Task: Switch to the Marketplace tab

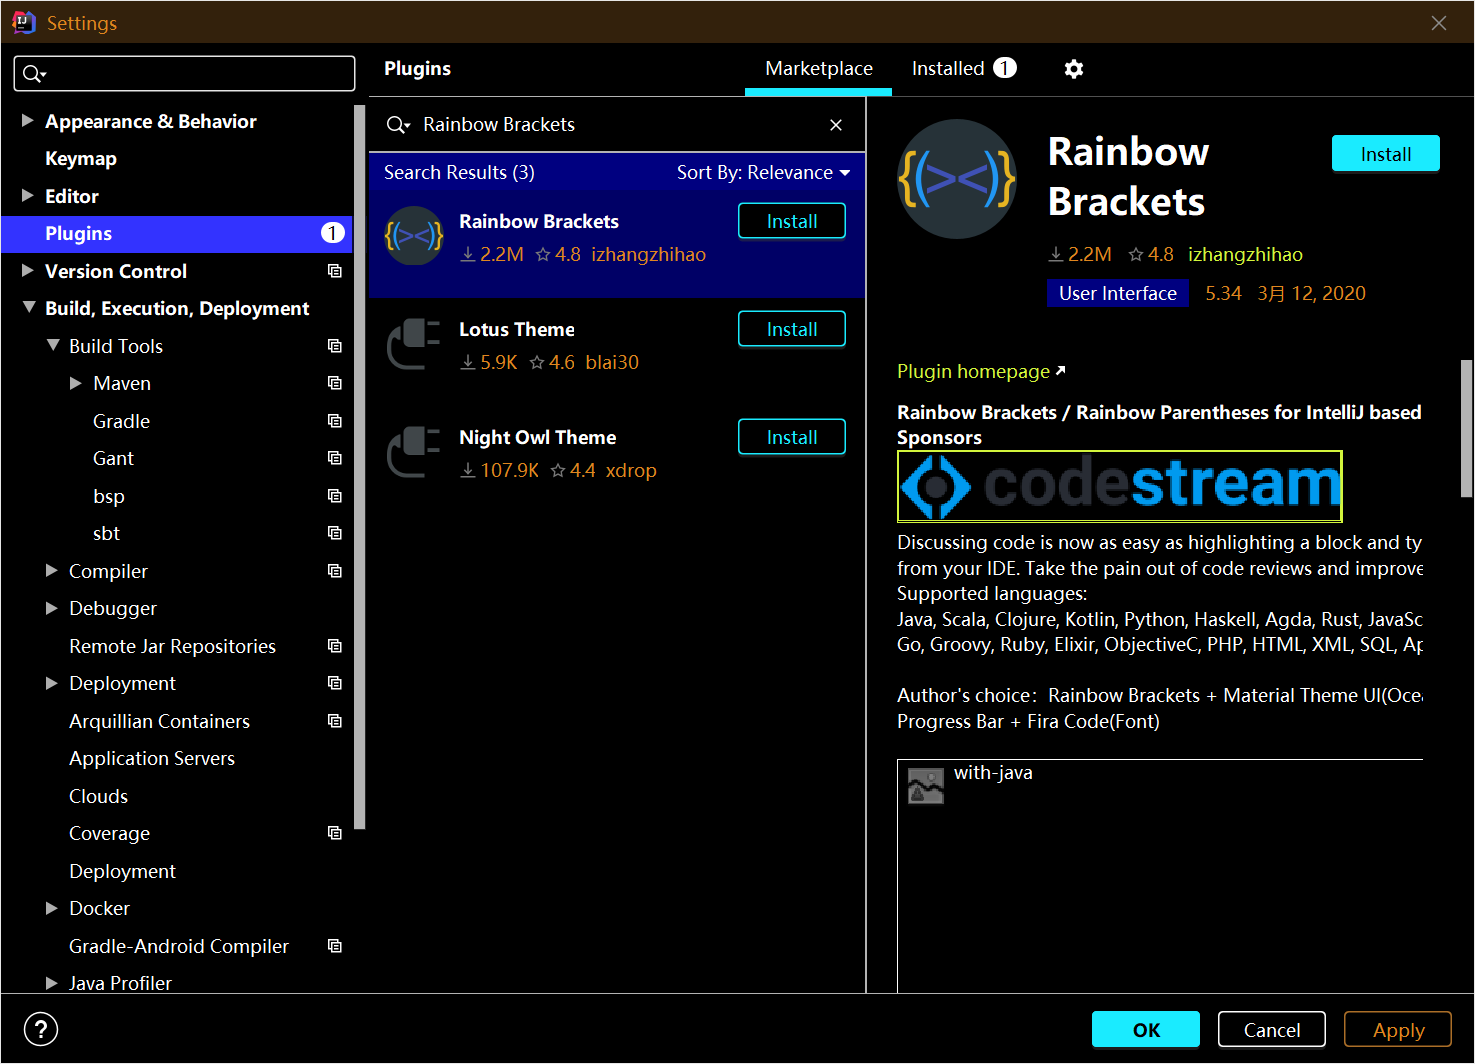Action: point(819,68)
